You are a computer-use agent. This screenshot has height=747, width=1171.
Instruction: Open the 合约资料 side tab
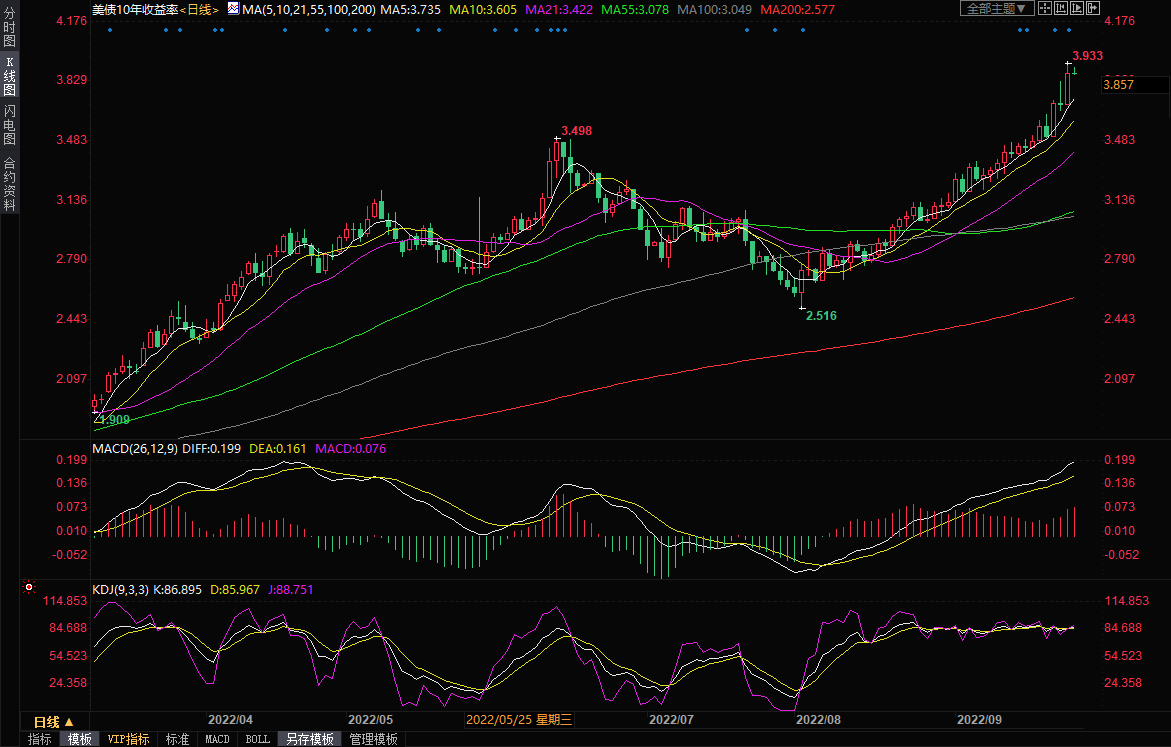tap(9, 183)
